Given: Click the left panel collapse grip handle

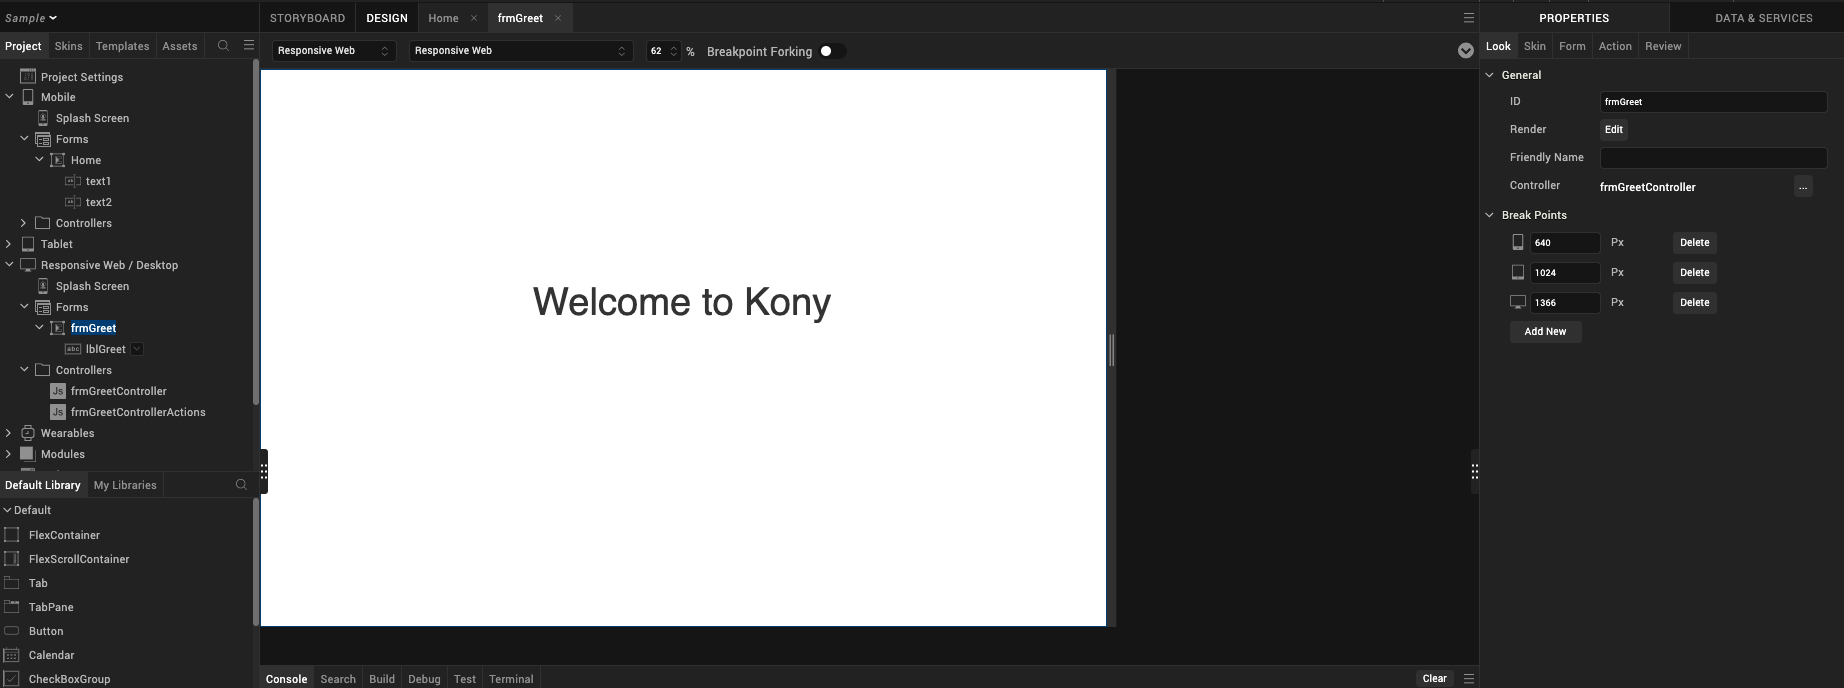Looking at the screenshot, I should 264,472.
